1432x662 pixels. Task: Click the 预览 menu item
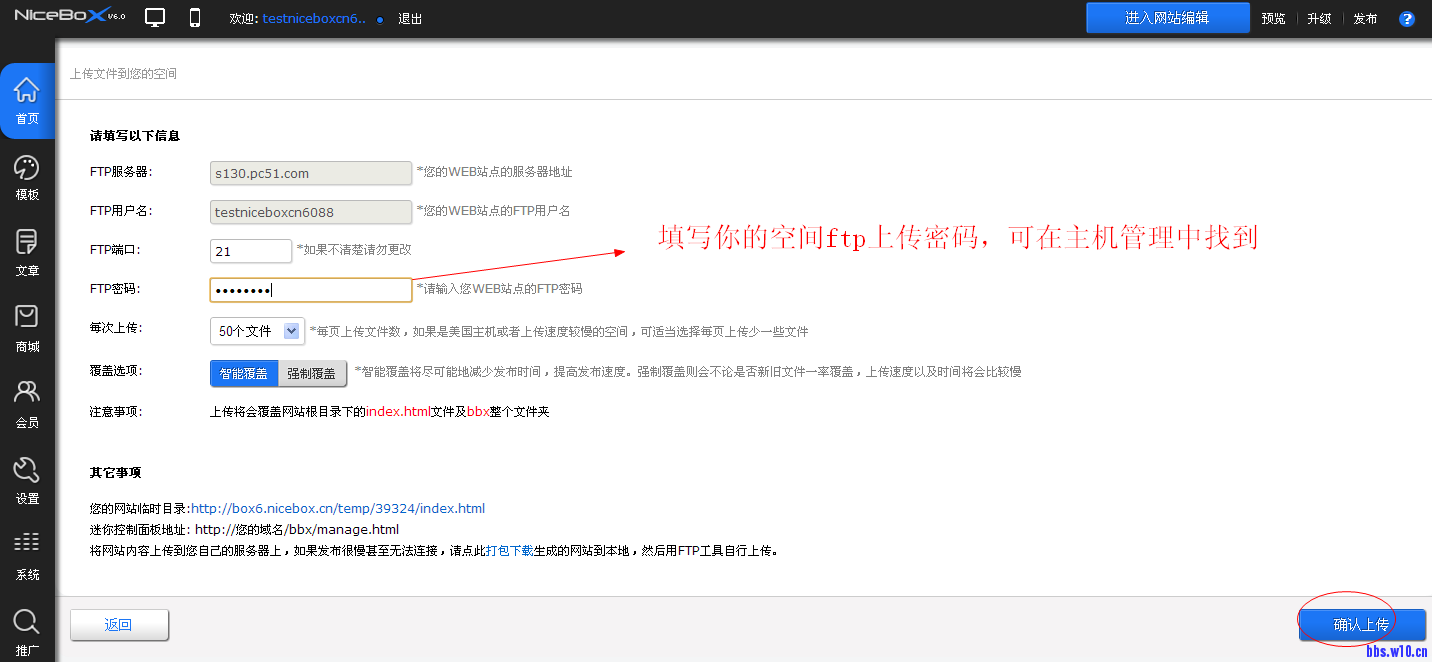coord(1272,17)
